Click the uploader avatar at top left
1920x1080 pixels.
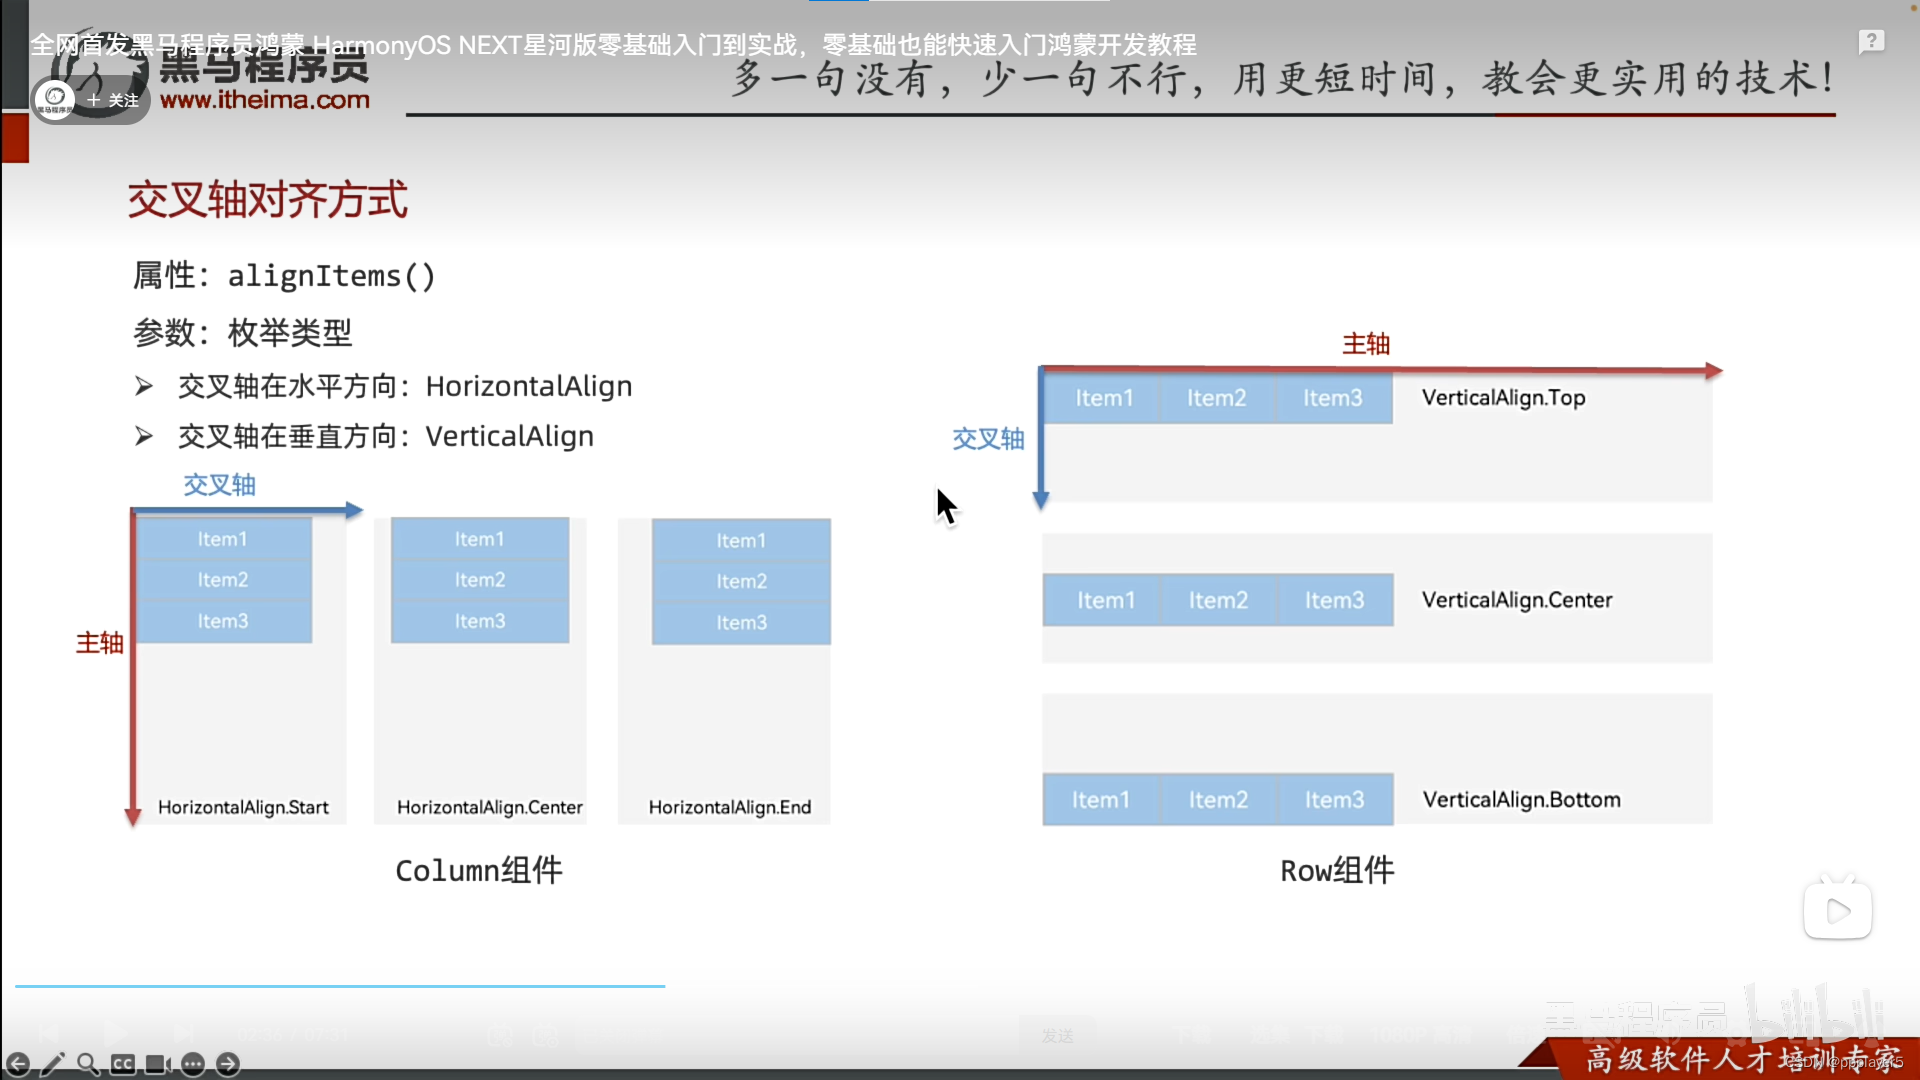(56, 99)
